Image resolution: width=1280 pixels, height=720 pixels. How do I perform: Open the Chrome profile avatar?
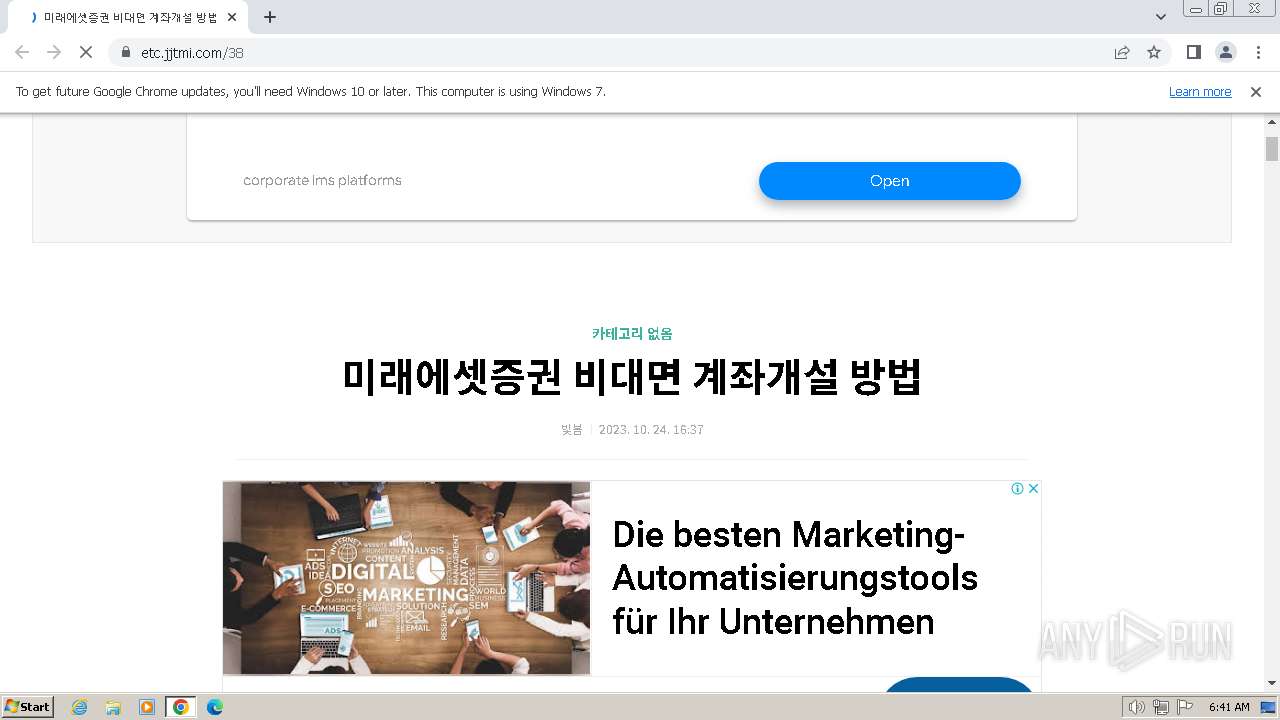click(x=1225, y=52)
